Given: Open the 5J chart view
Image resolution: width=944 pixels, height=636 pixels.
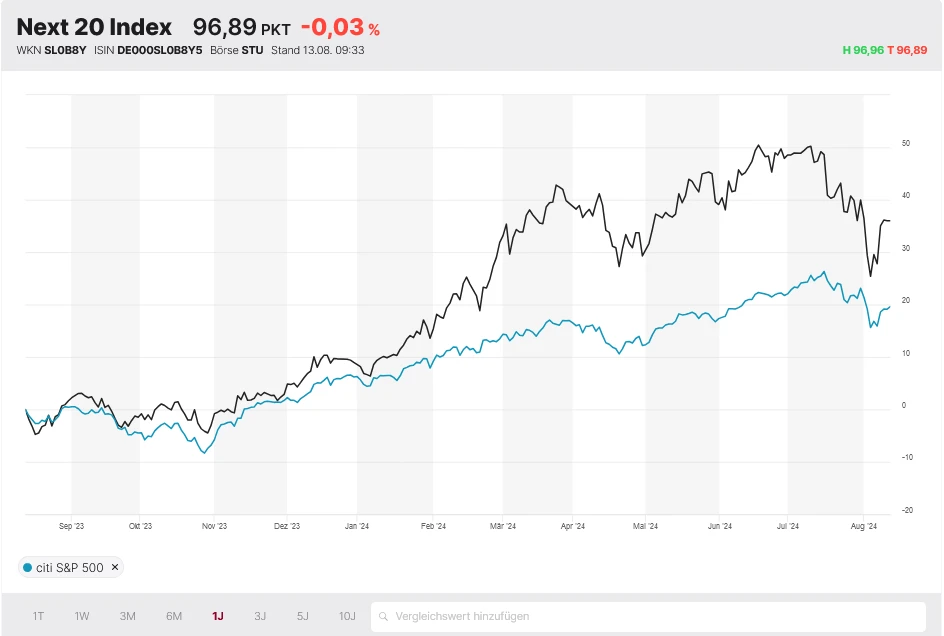Looking at the screenshot, I should [302, 616].
